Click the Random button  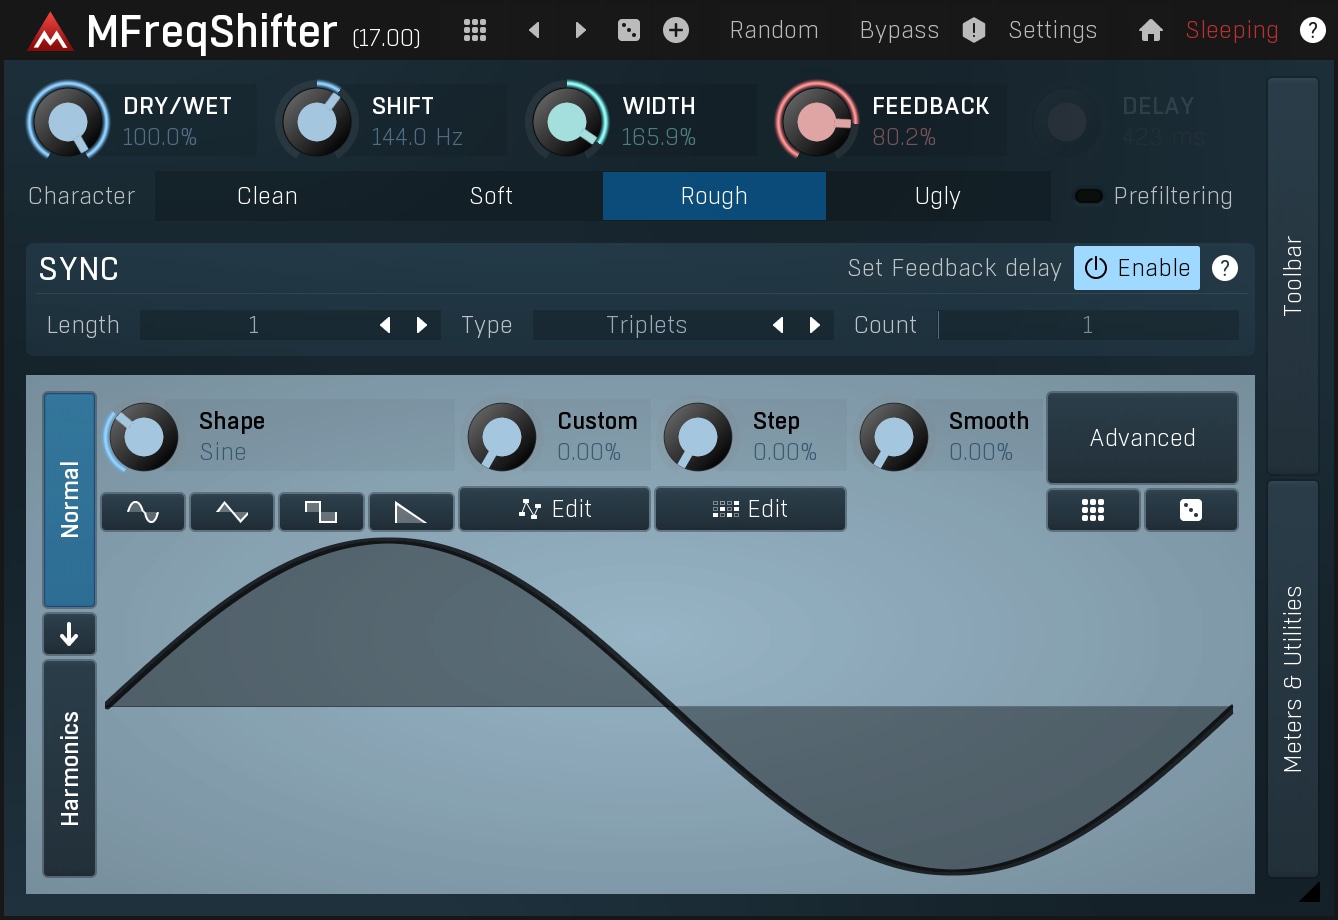pyautogui.click(x=773, y=30)
